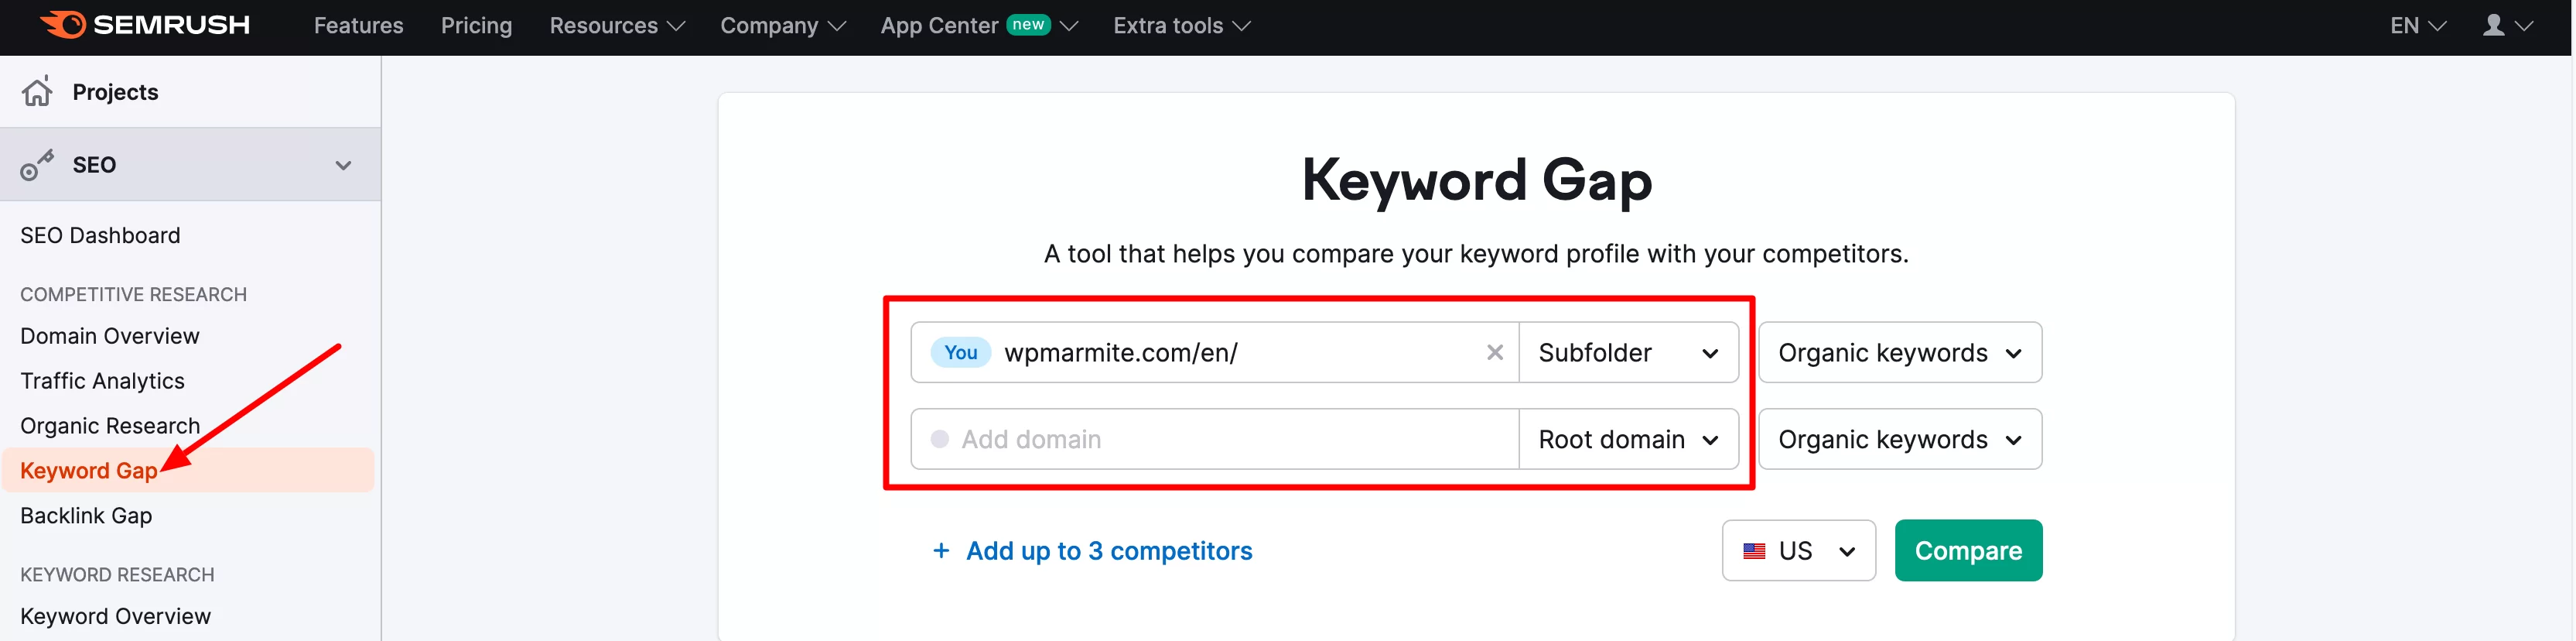The height and width of the screenshot is (641, 2576).
Task: Click the Keyword Gap page title
Action: pos(1476,181)
